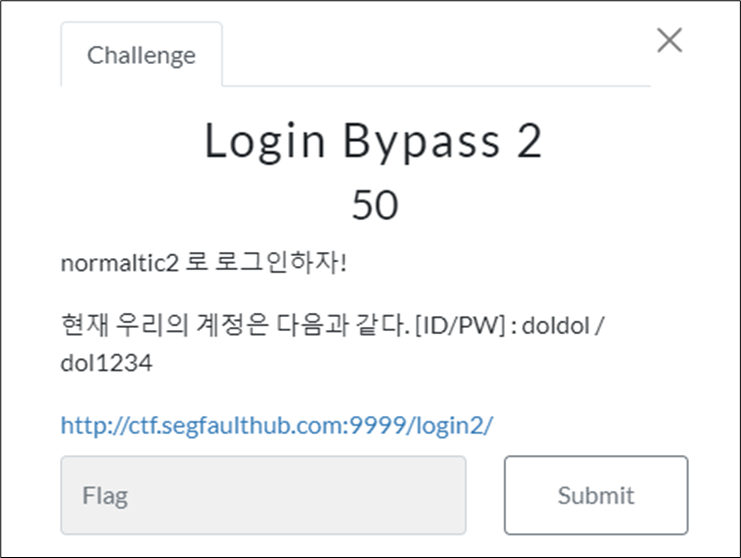Click the normaltic2 username in the description
Viewport: 741px width, 558px height.
tap(120, 263)
